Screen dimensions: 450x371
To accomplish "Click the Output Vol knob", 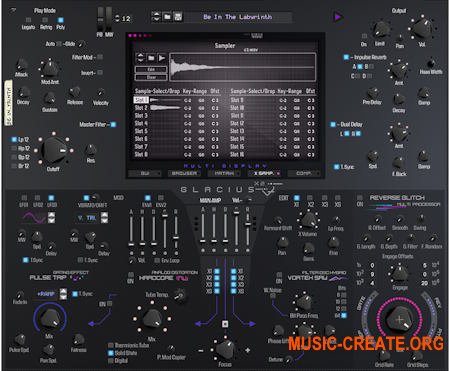I will click(x=422, y=29).
